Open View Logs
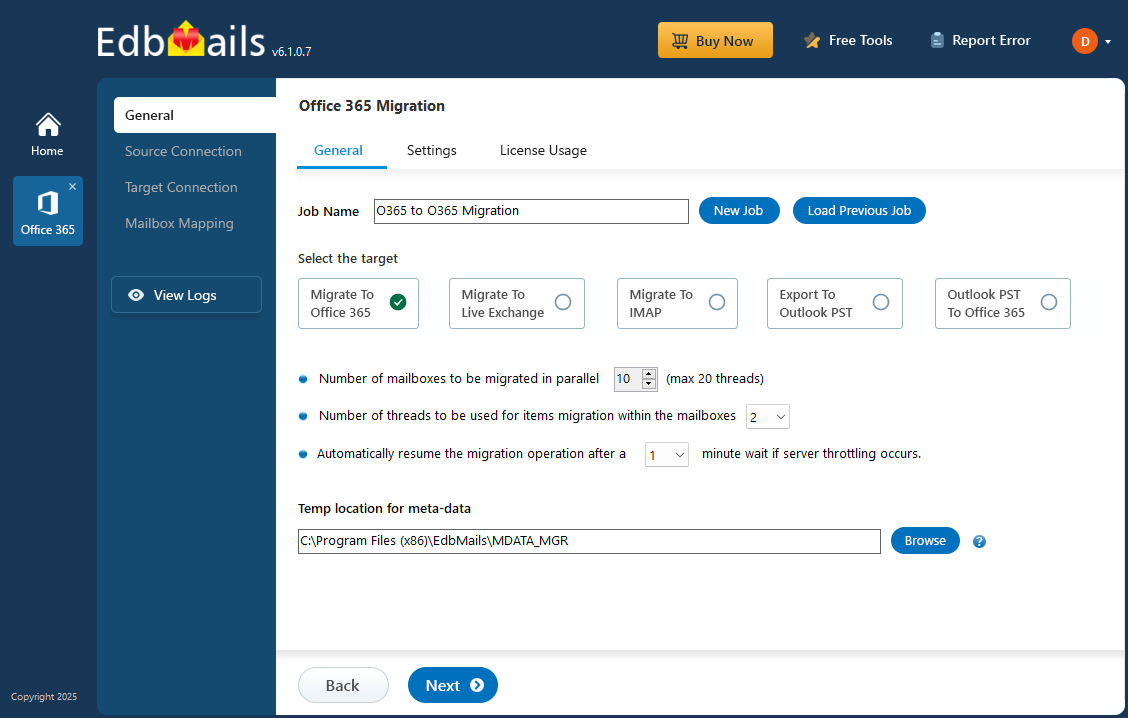This screenshot has height=718, width=1128. [x=186, y=294]
